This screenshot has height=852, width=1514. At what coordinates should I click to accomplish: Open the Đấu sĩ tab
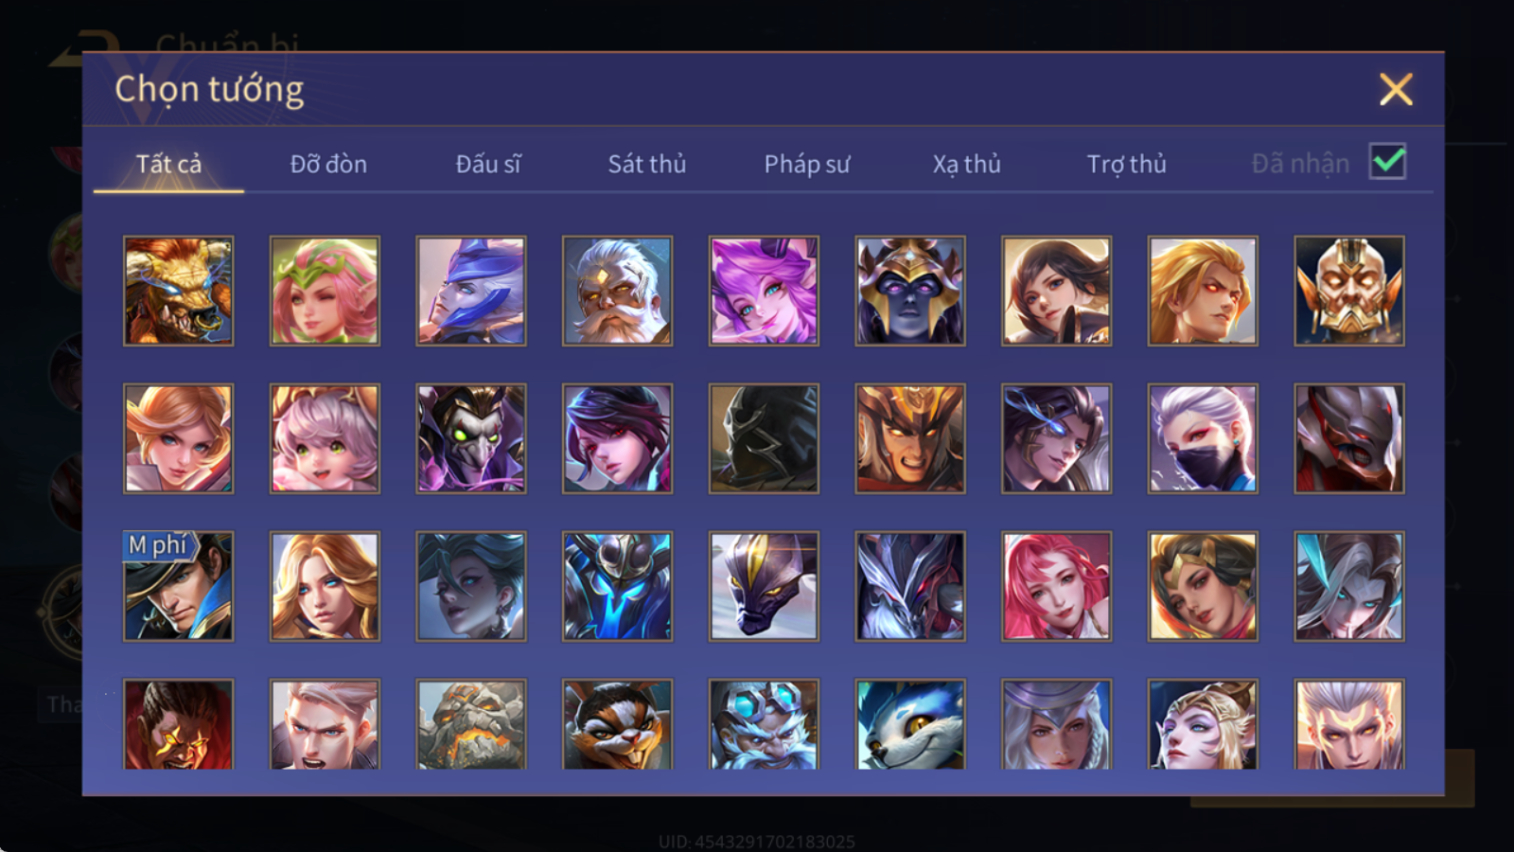point(488,164)
